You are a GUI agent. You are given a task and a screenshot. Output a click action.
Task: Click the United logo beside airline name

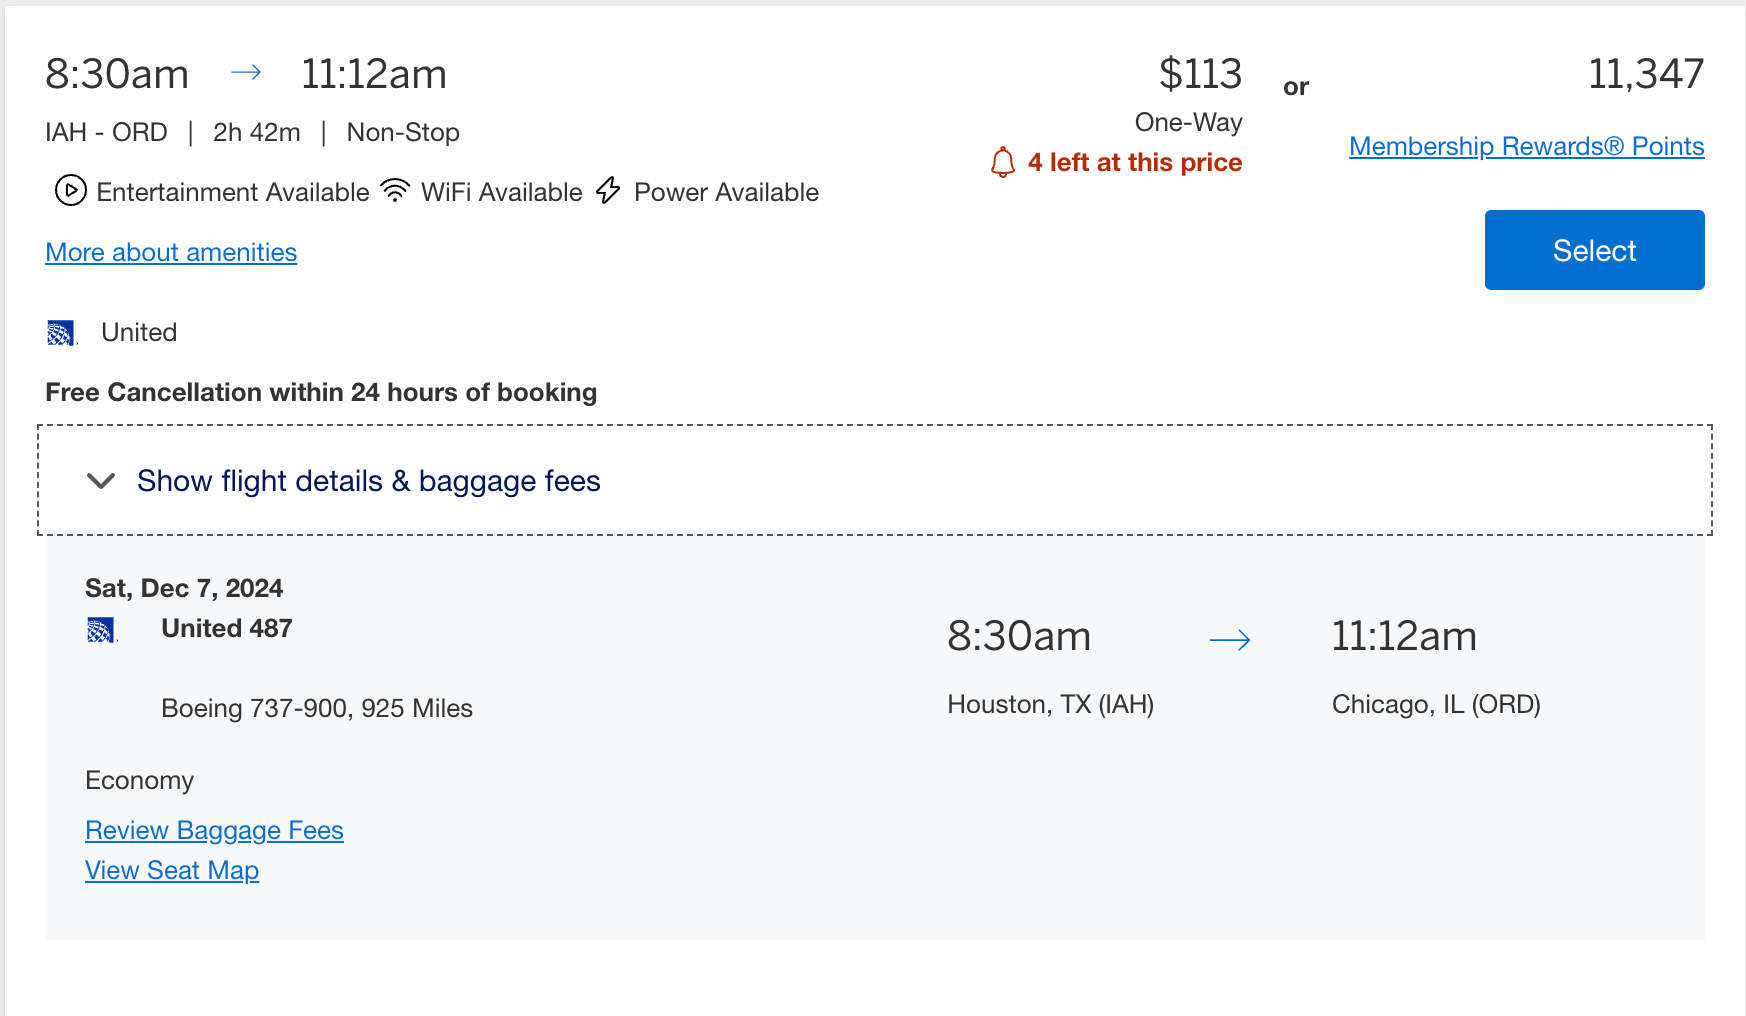[62, 333]
